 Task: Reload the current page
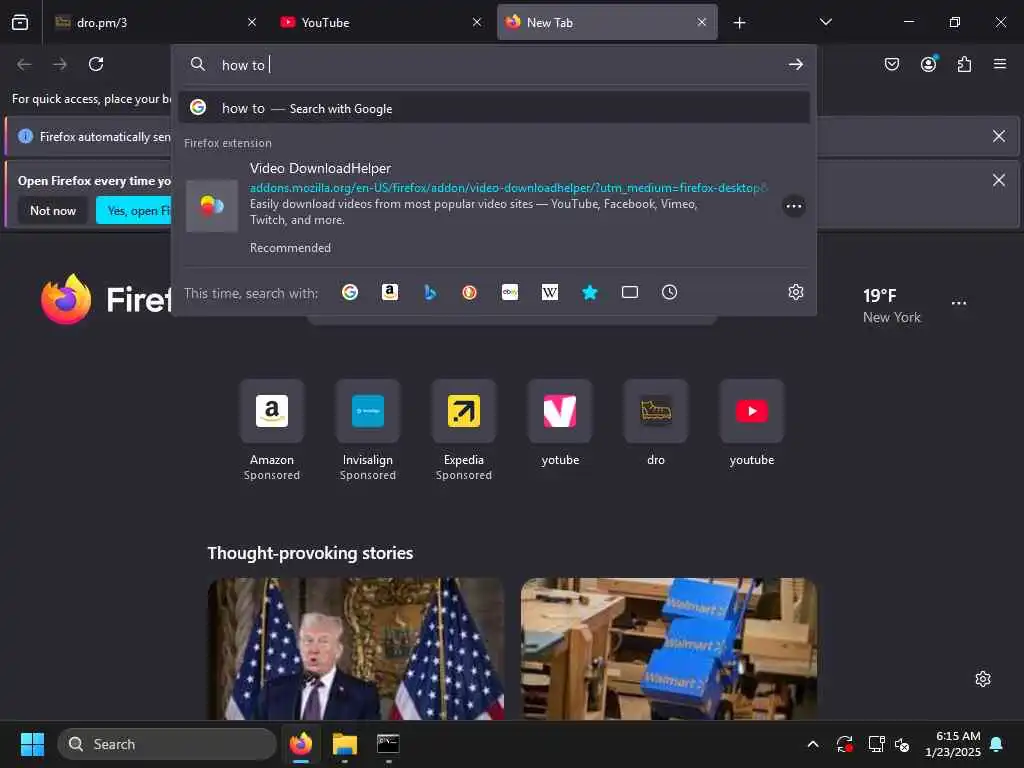(96, 64)
